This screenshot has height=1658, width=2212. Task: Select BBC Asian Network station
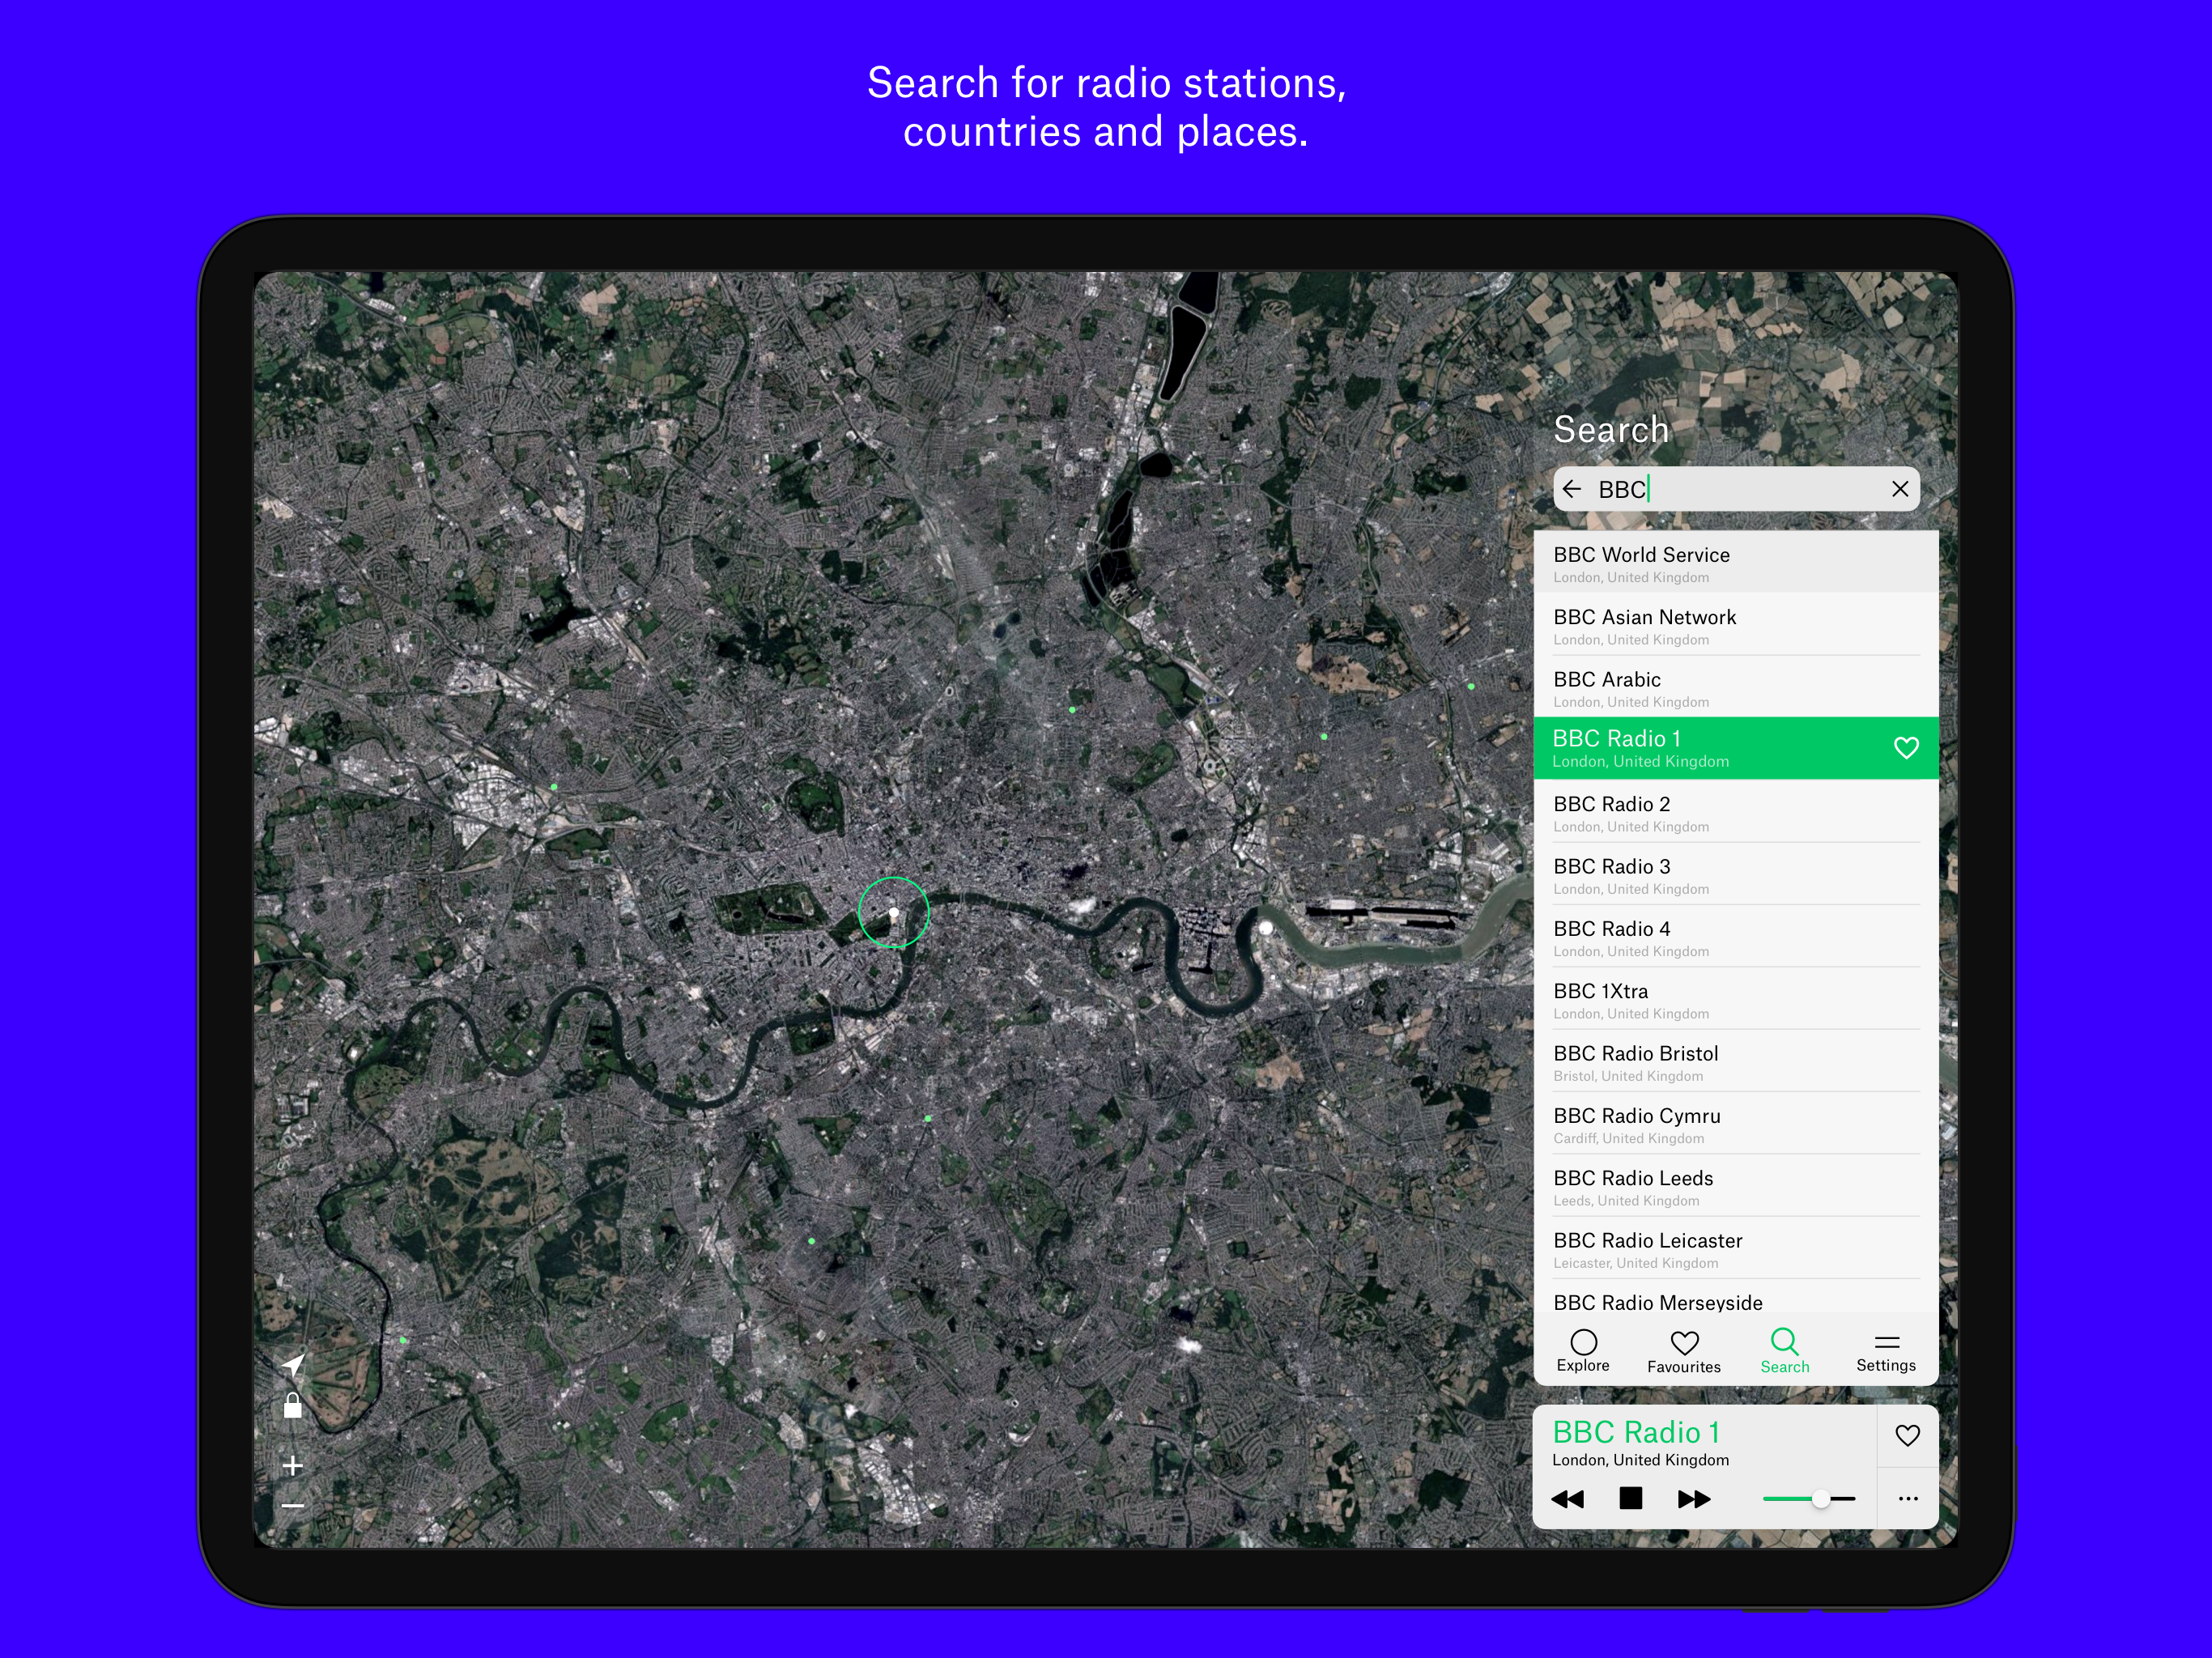point(1736,625)
